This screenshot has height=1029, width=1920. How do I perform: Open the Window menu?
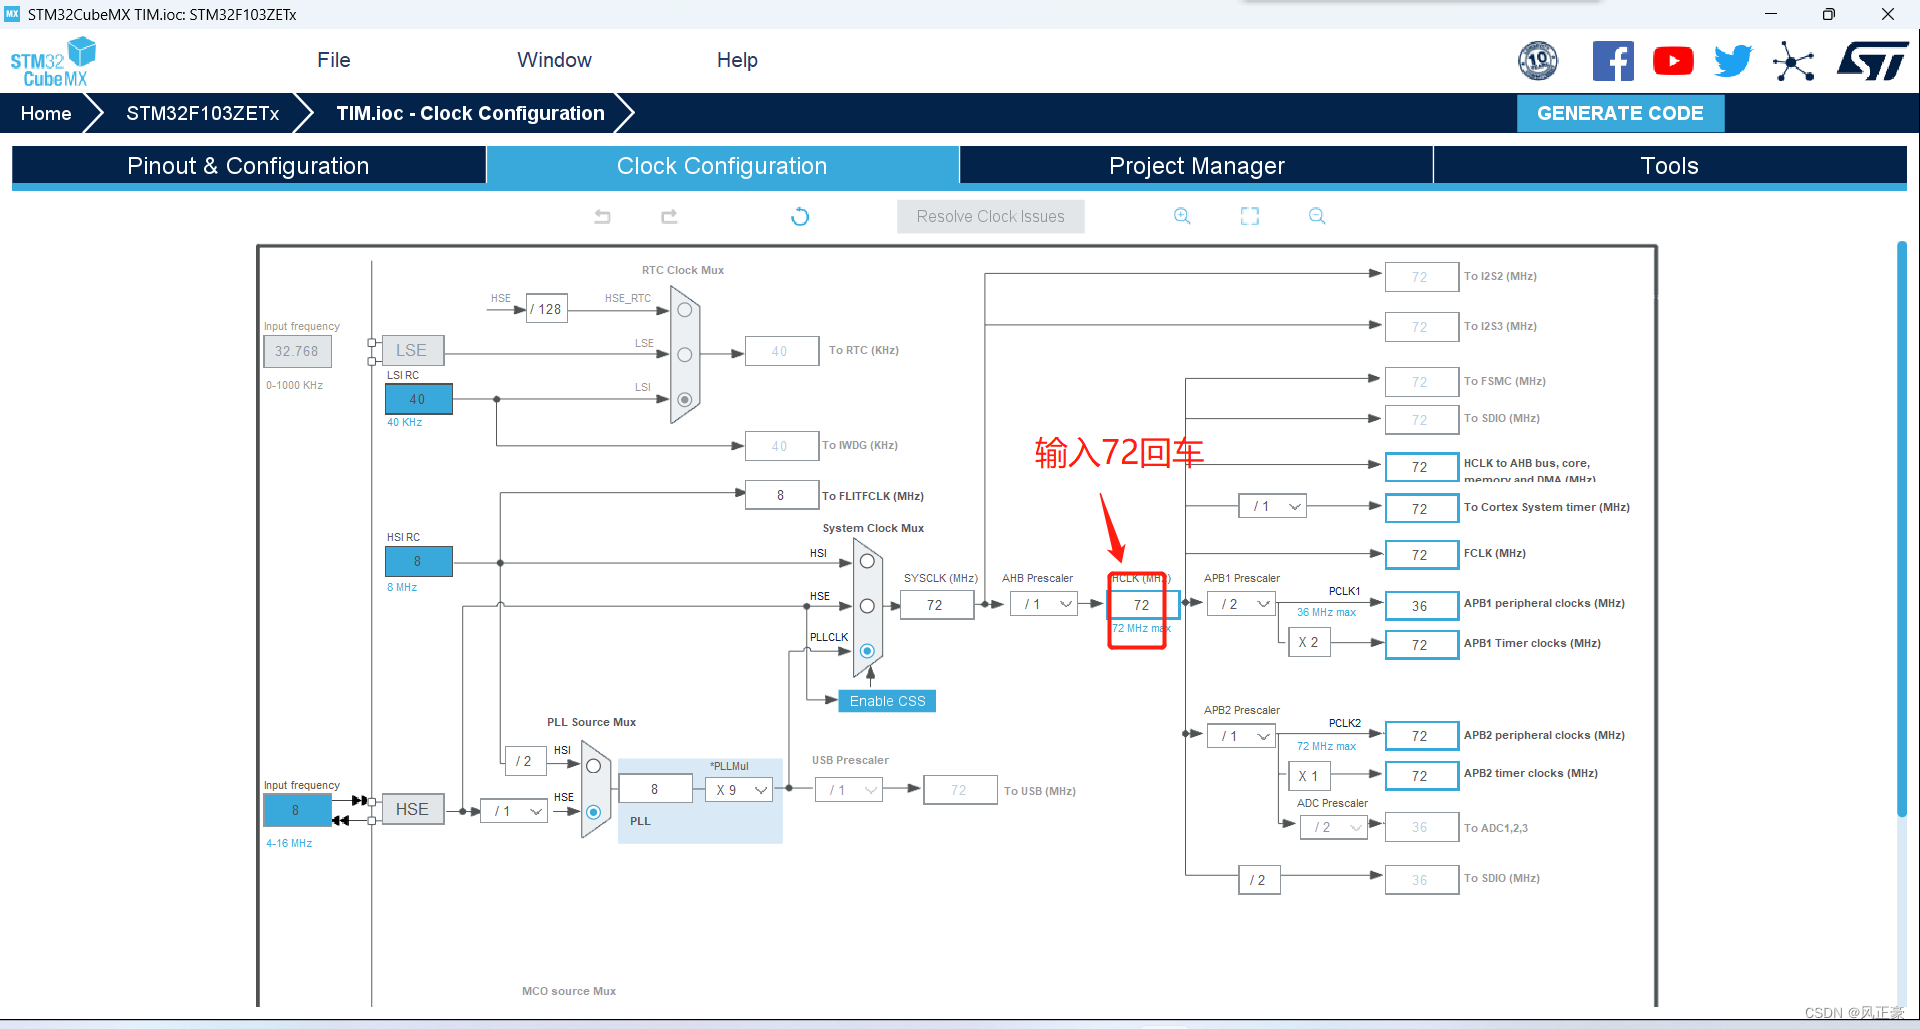[554, 60]
